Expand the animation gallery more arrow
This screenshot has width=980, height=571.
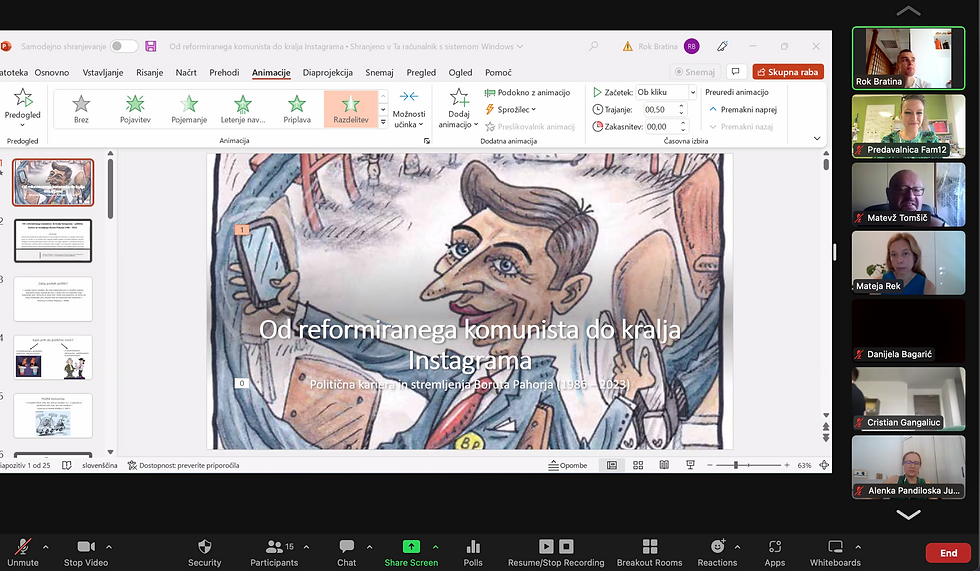(383, 122)
